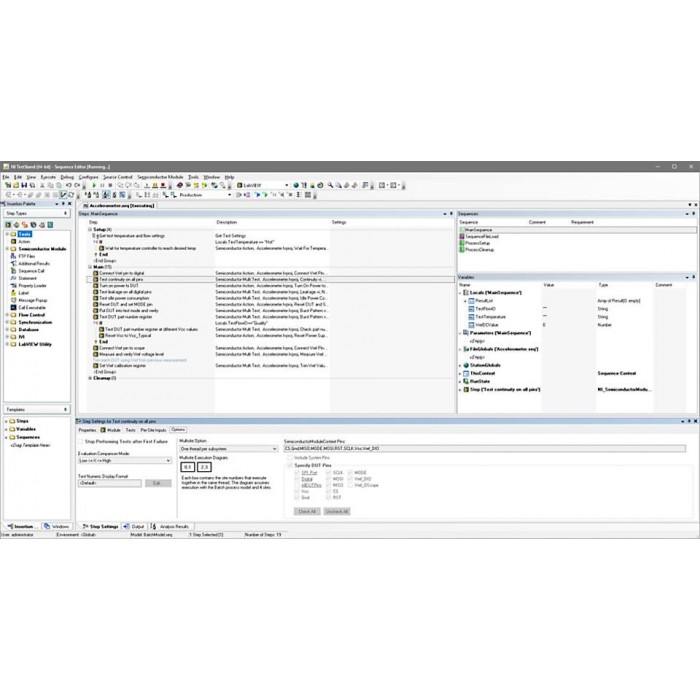Screen dimensions: 700x700
Task: Toggle the RST pin checkbox
Action: (x=329, y=497)
